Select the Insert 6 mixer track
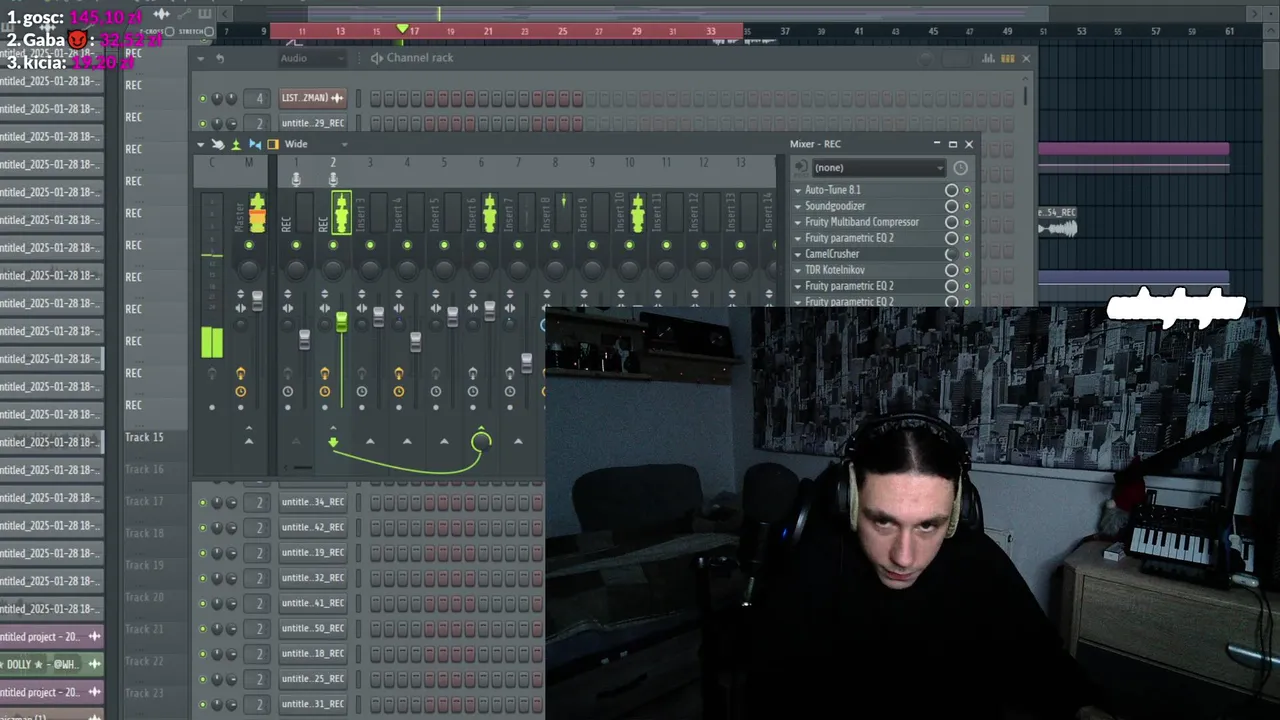Screen dimensions: 1280x720 pyautogui.click(x=480, y=214)
